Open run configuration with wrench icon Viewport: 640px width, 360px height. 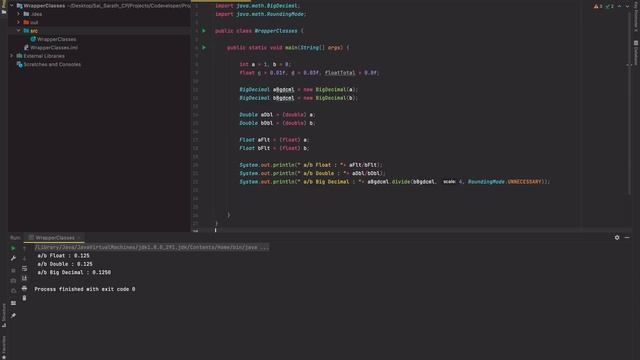[13, 258]
